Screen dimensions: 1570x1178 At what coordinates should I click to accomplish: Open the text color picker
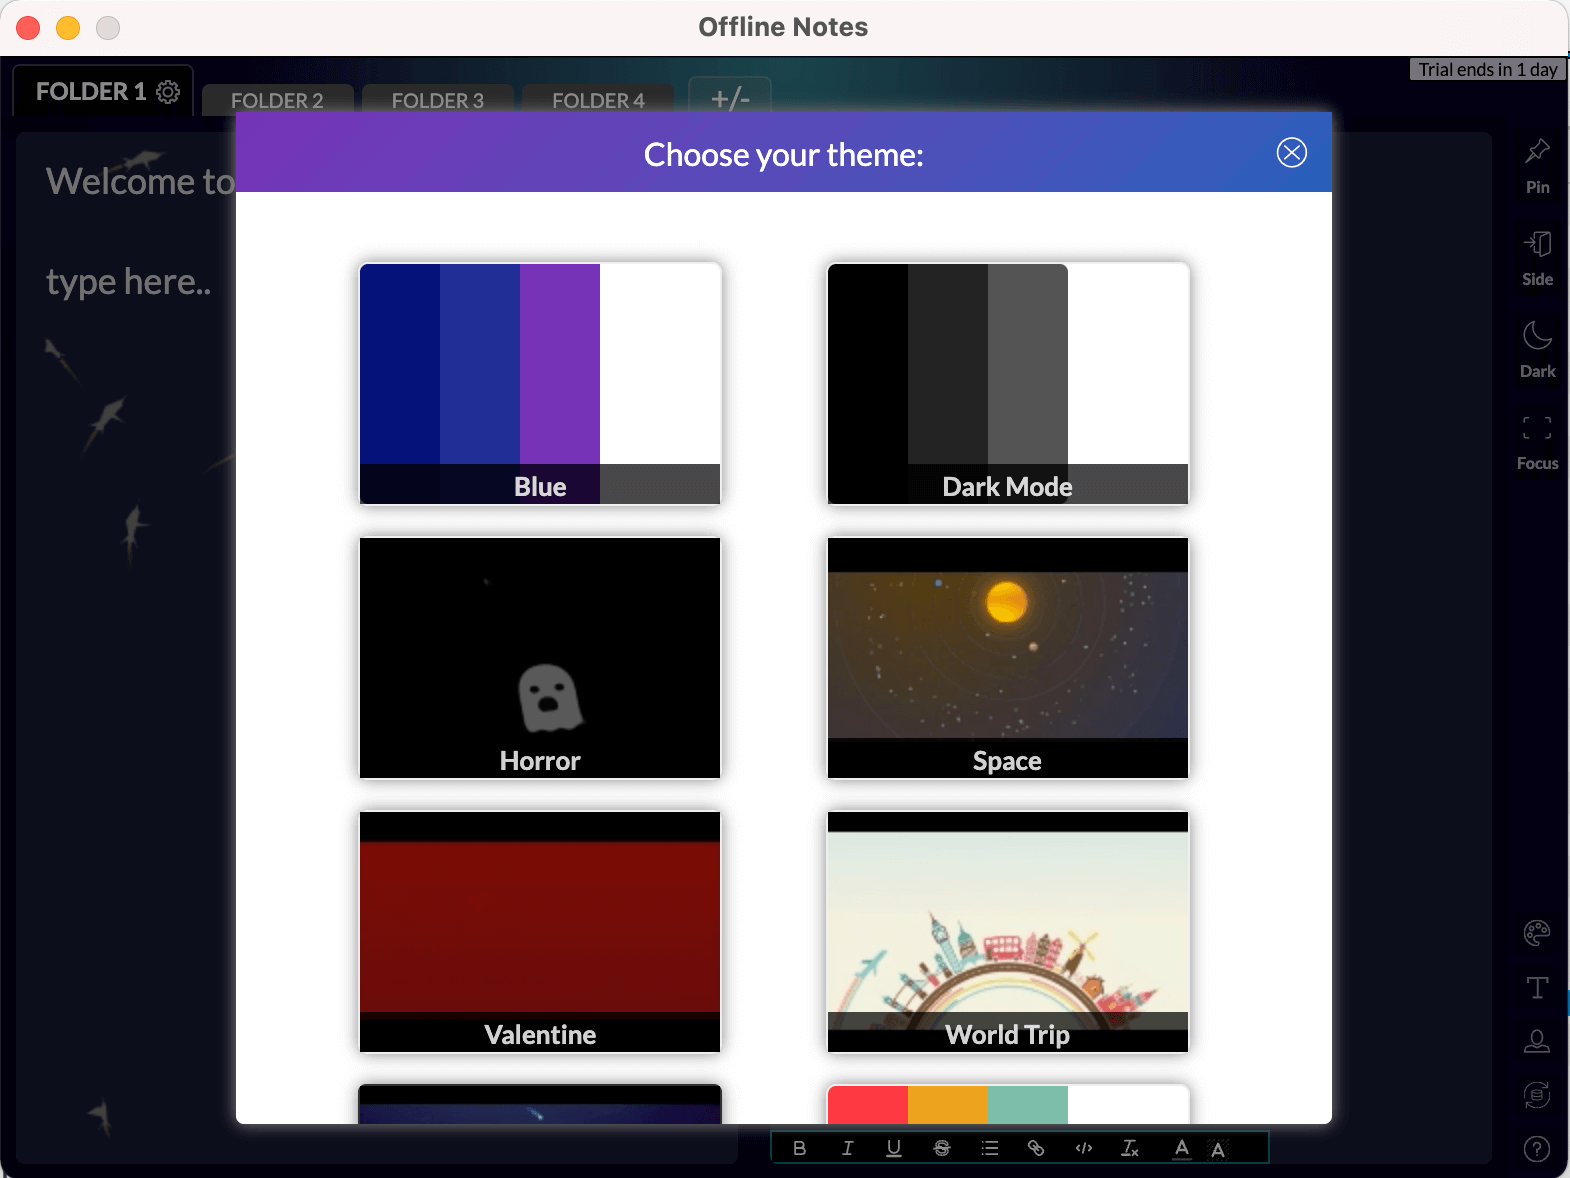(1182, 1148)
